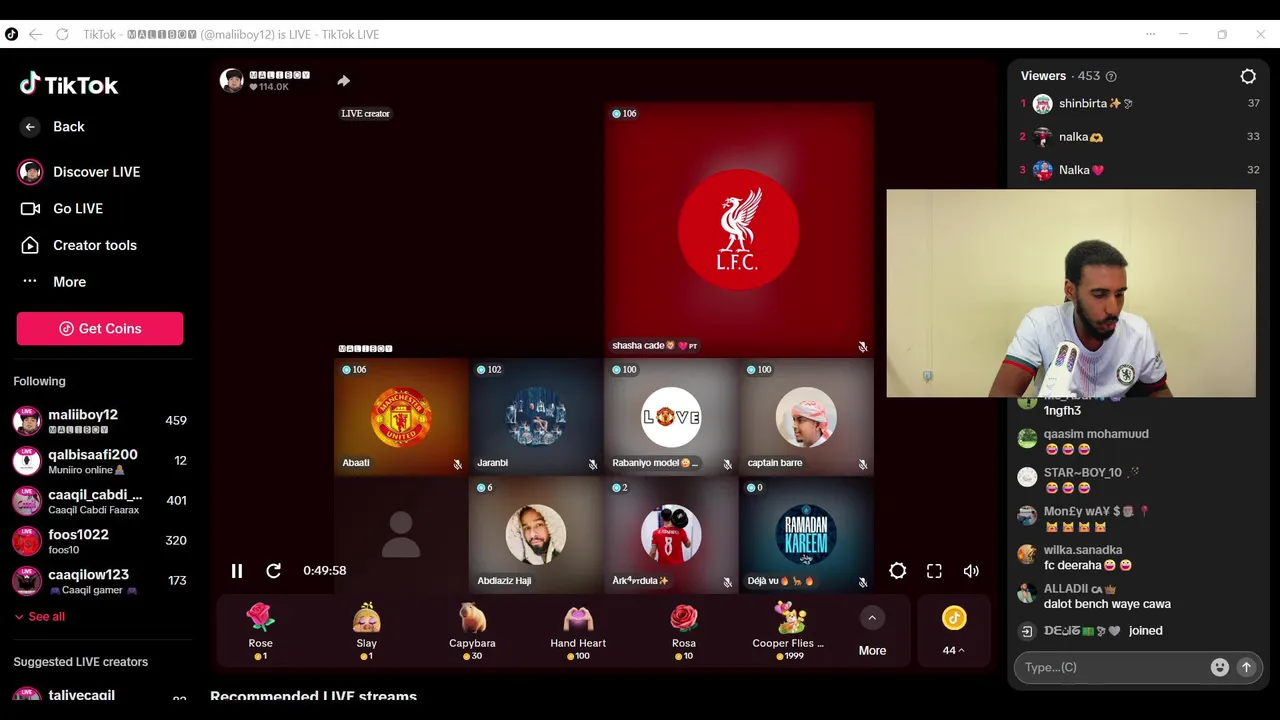The height and width of the screenshot is (720, 1280).
Task: Open the More menu in sidebar
Action: point(54,282)
